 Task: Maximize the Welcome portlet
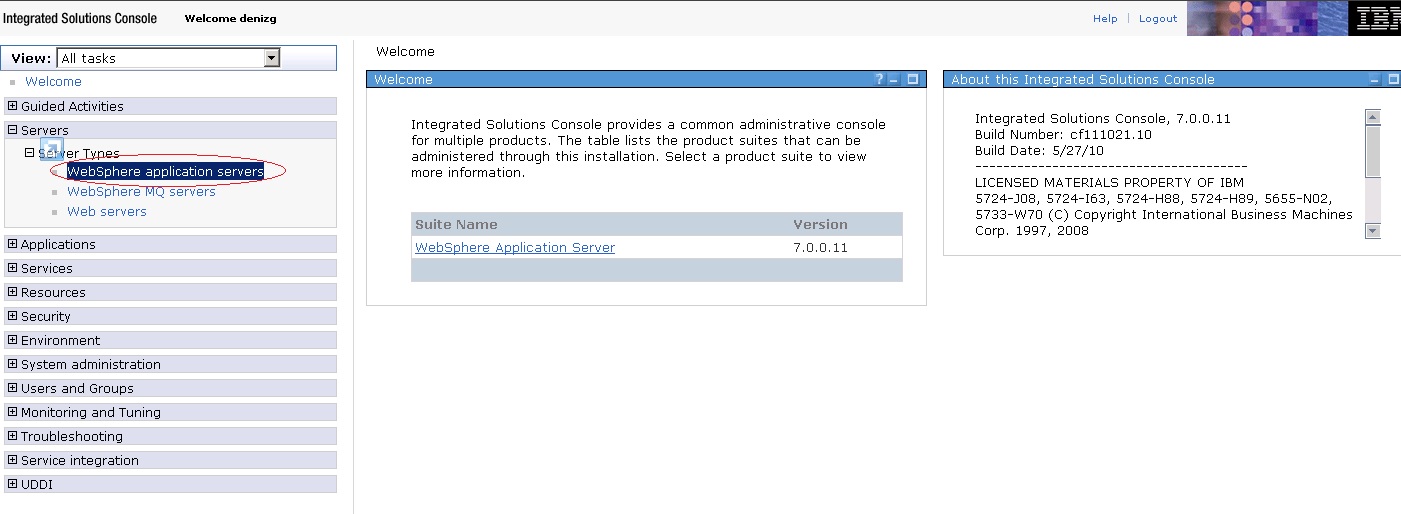(912, 79)
